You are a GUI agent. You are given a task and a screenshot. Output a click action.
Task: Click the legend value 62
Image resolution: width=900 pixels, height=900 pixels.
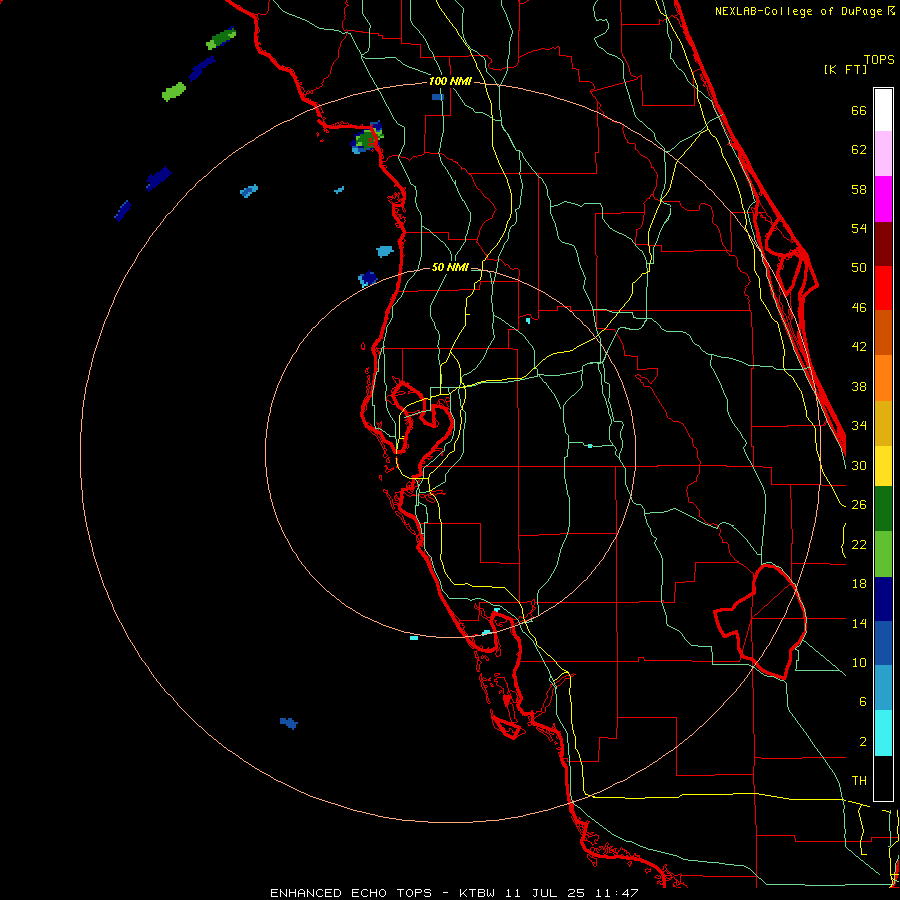(859, 150)
